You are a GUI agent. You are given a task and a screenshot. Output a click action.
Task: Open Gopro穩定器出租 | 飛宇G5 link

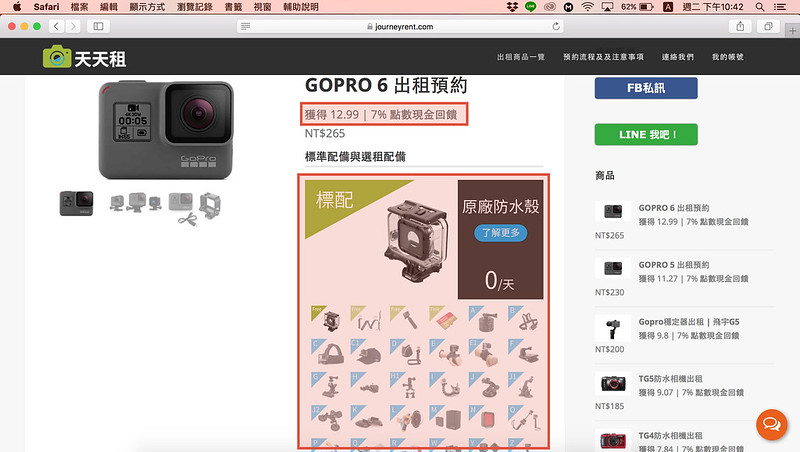pyautogui.click(x=689, y=322)
